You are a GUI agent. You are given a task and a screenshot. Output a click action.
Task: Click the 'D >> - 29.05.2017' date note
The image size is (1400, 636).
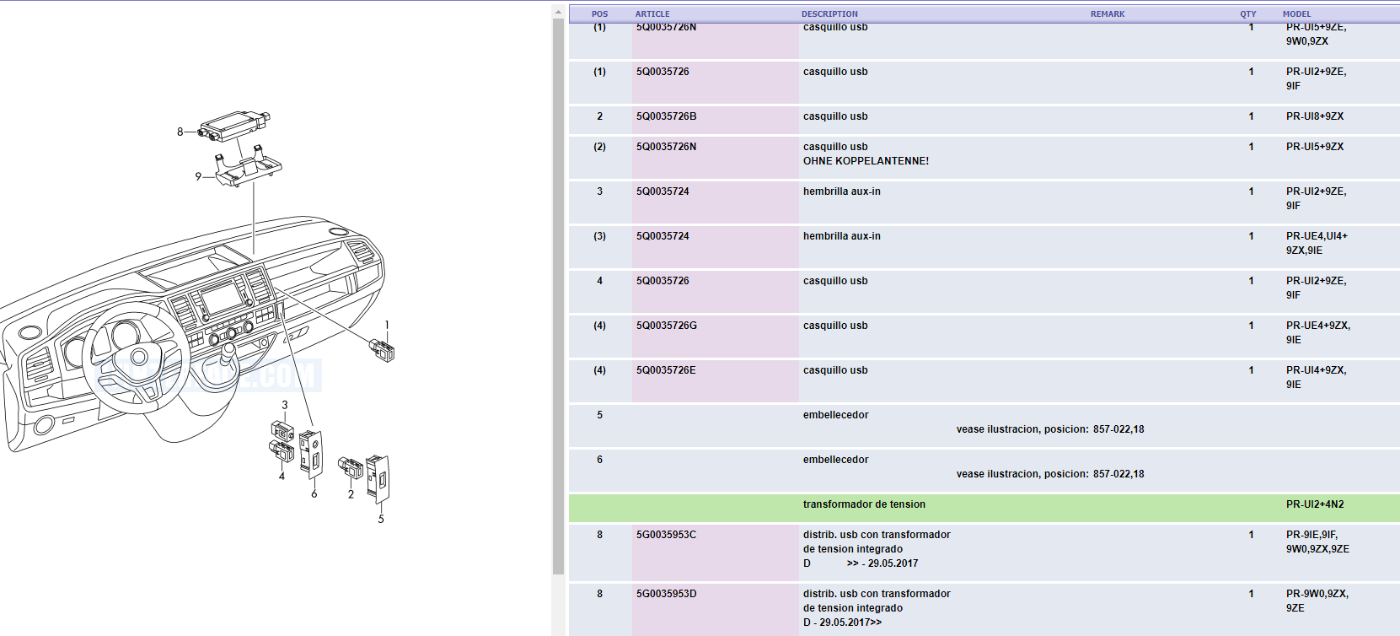pos(860,563)
